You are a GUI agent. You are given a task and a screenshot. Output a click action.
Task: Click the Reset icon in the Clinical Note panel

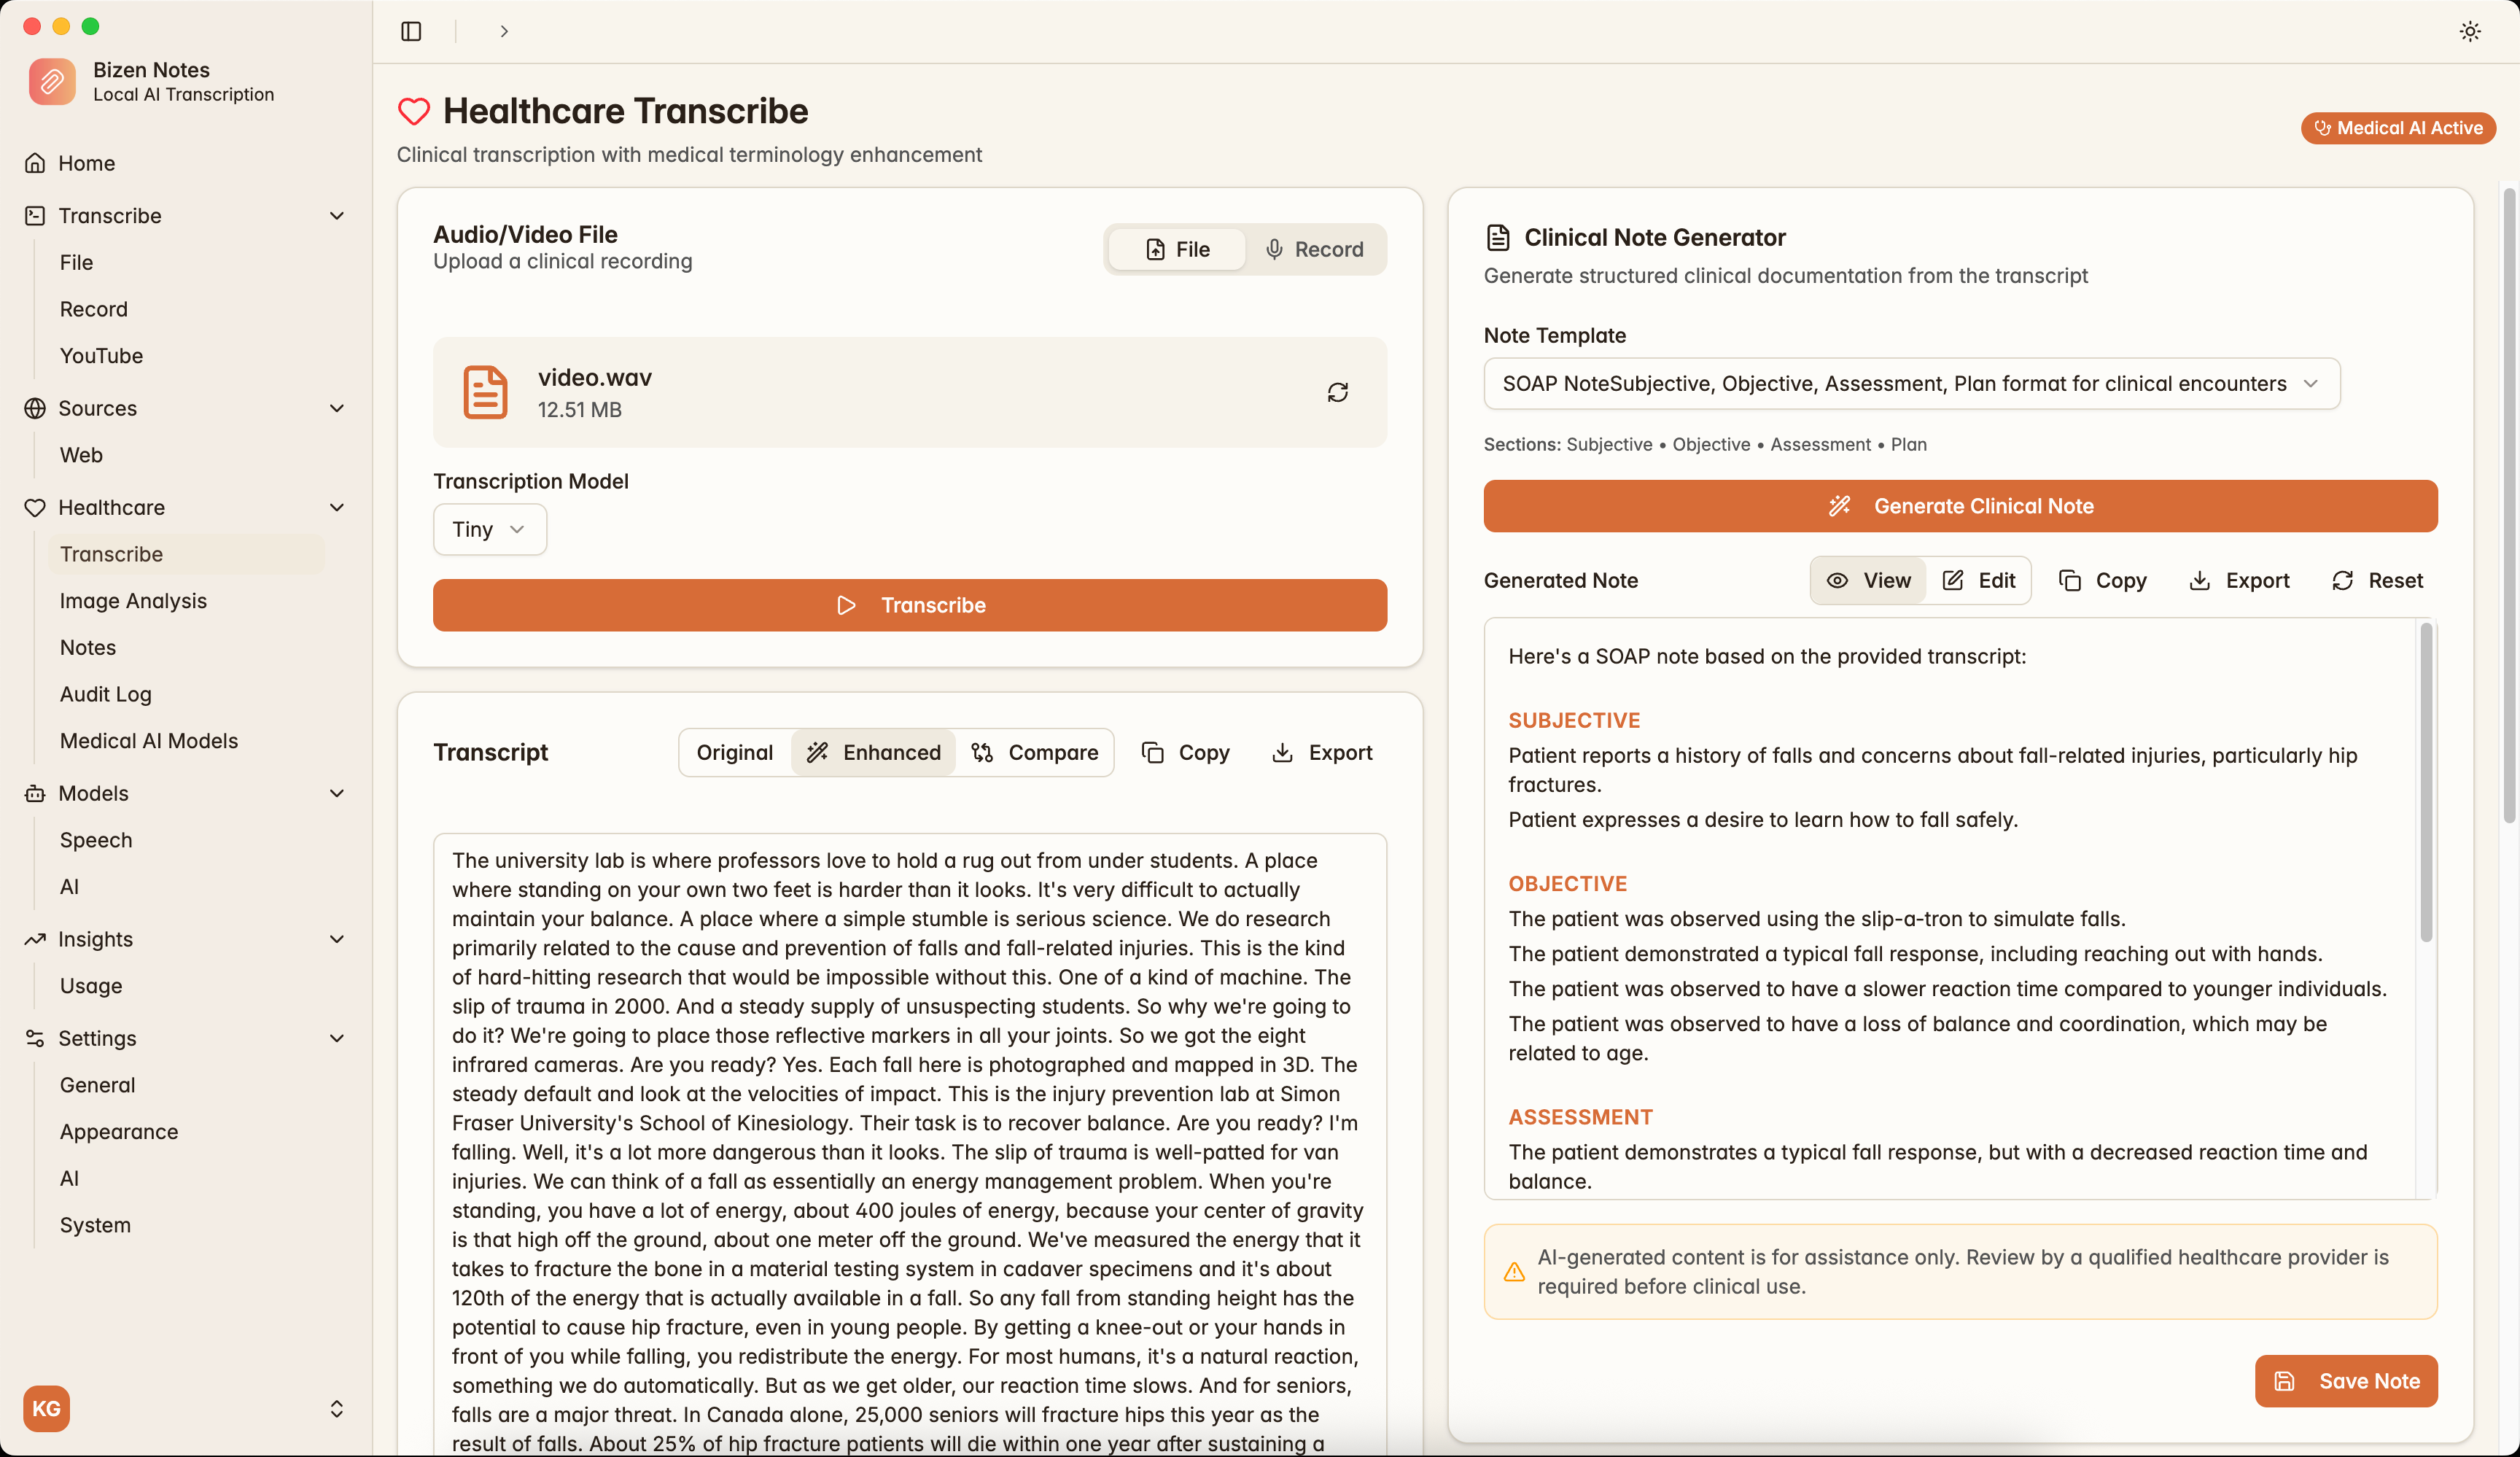click(x=2341, y=580)
